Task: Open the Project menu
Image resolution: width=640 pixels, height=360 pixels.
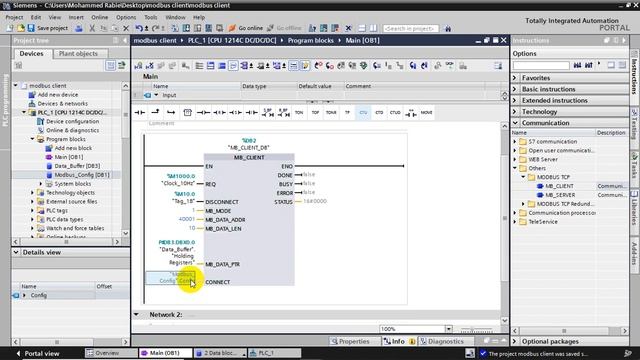Action: 14,17
